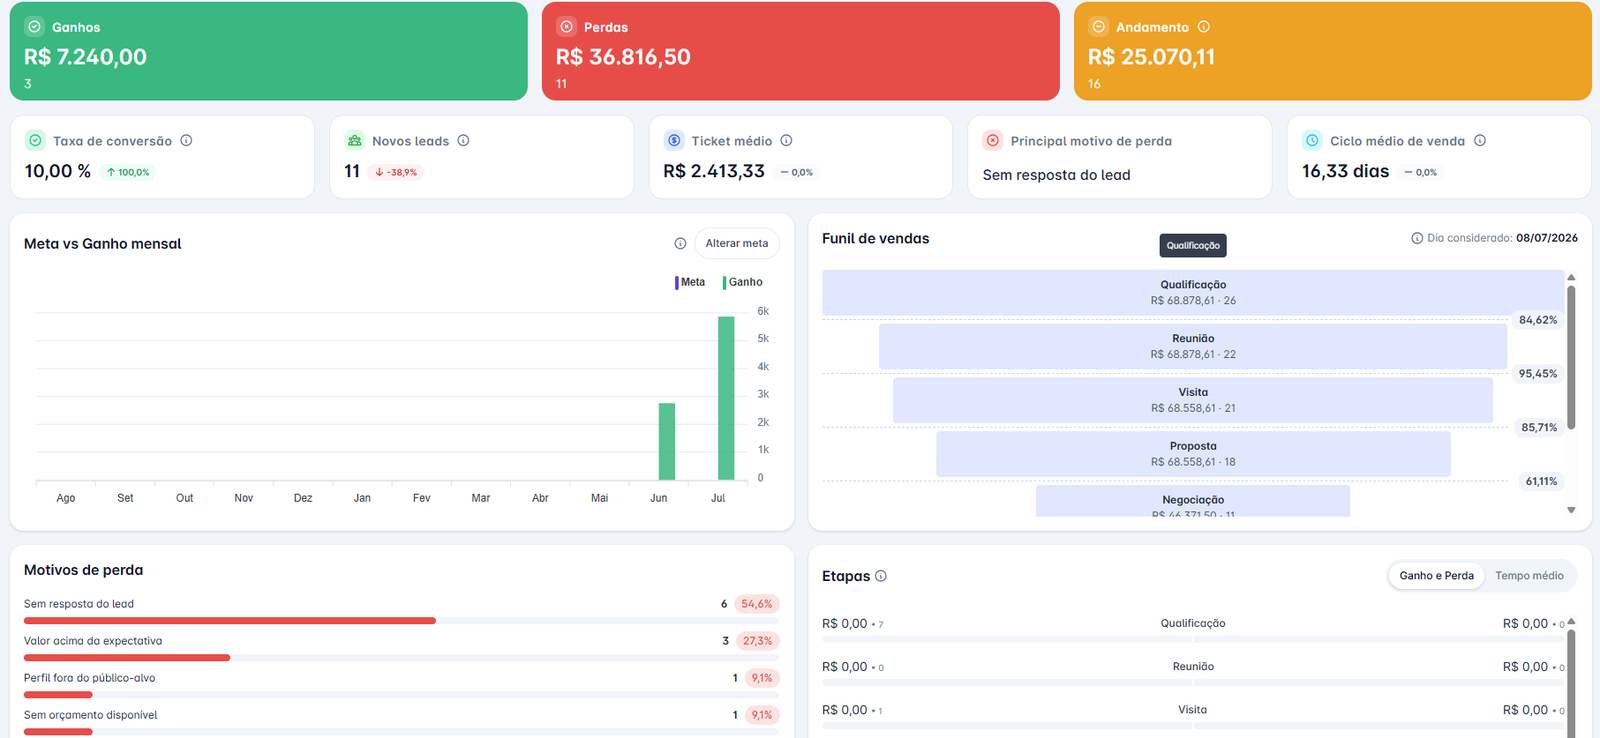Open info tooltip for Novos leads

coord(463,141)
